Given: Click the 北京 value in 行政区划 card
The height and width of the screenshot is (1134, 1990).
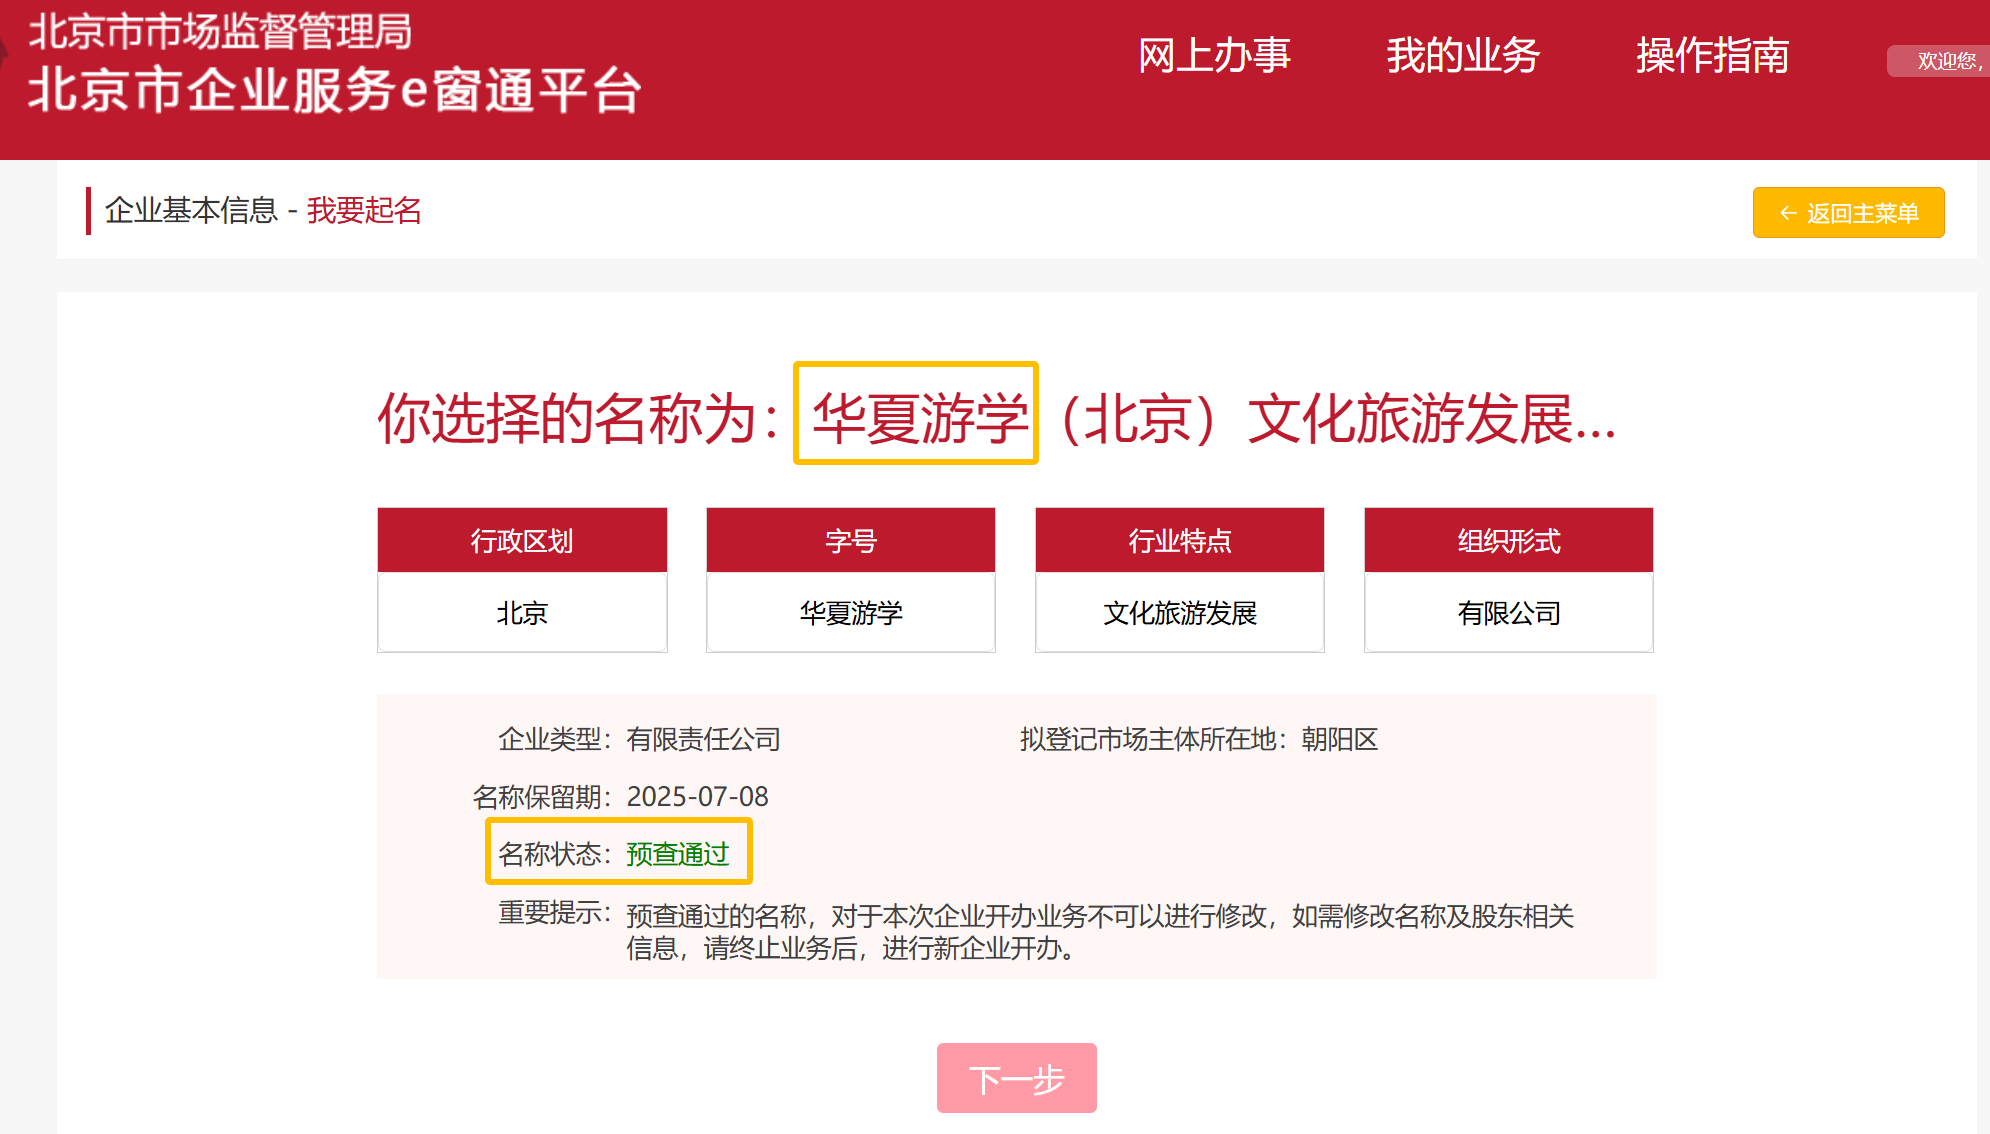Looking at the screenshot, I should click(x=522, y=613).
